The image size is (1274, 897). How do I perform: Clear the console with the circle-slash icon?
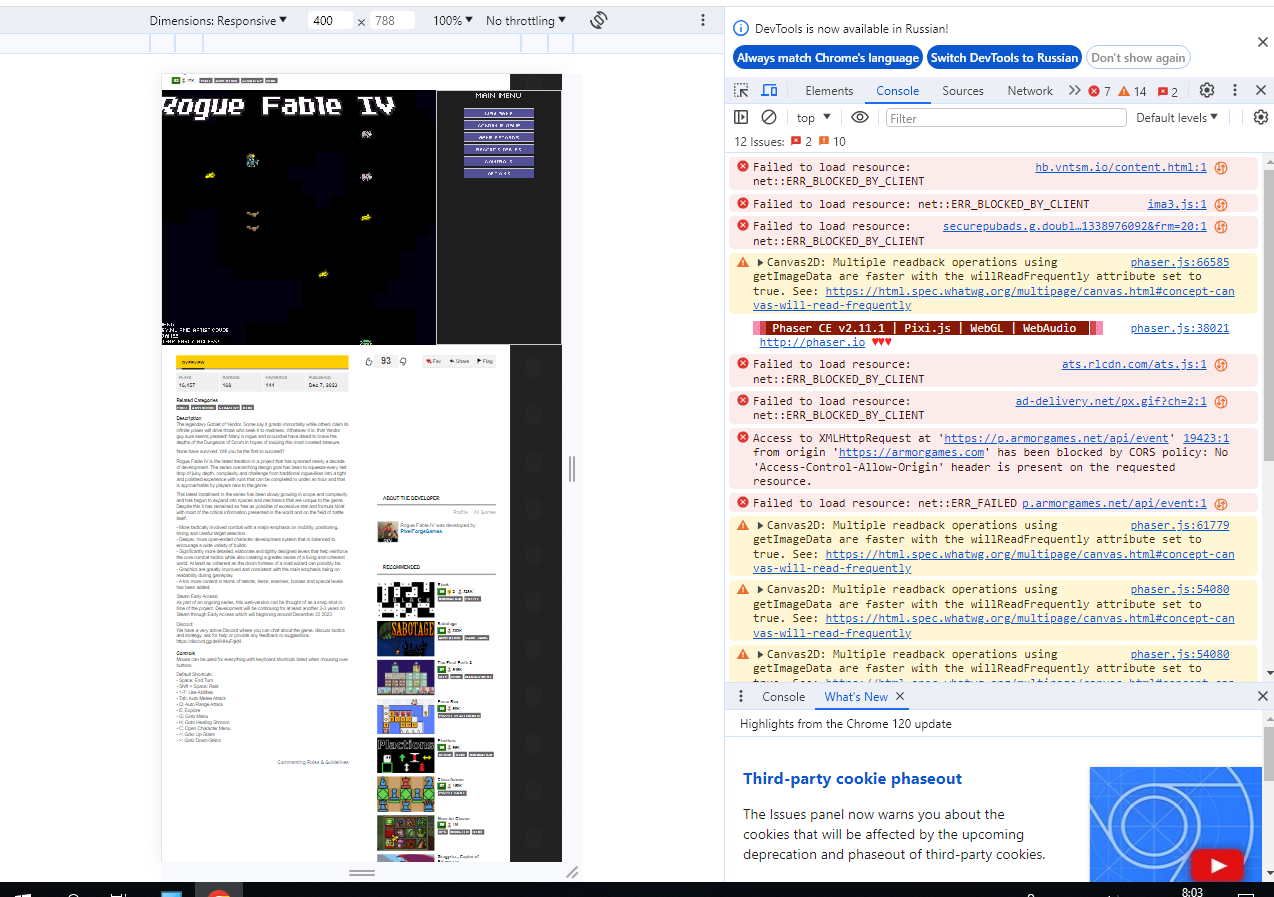[769, 117]
